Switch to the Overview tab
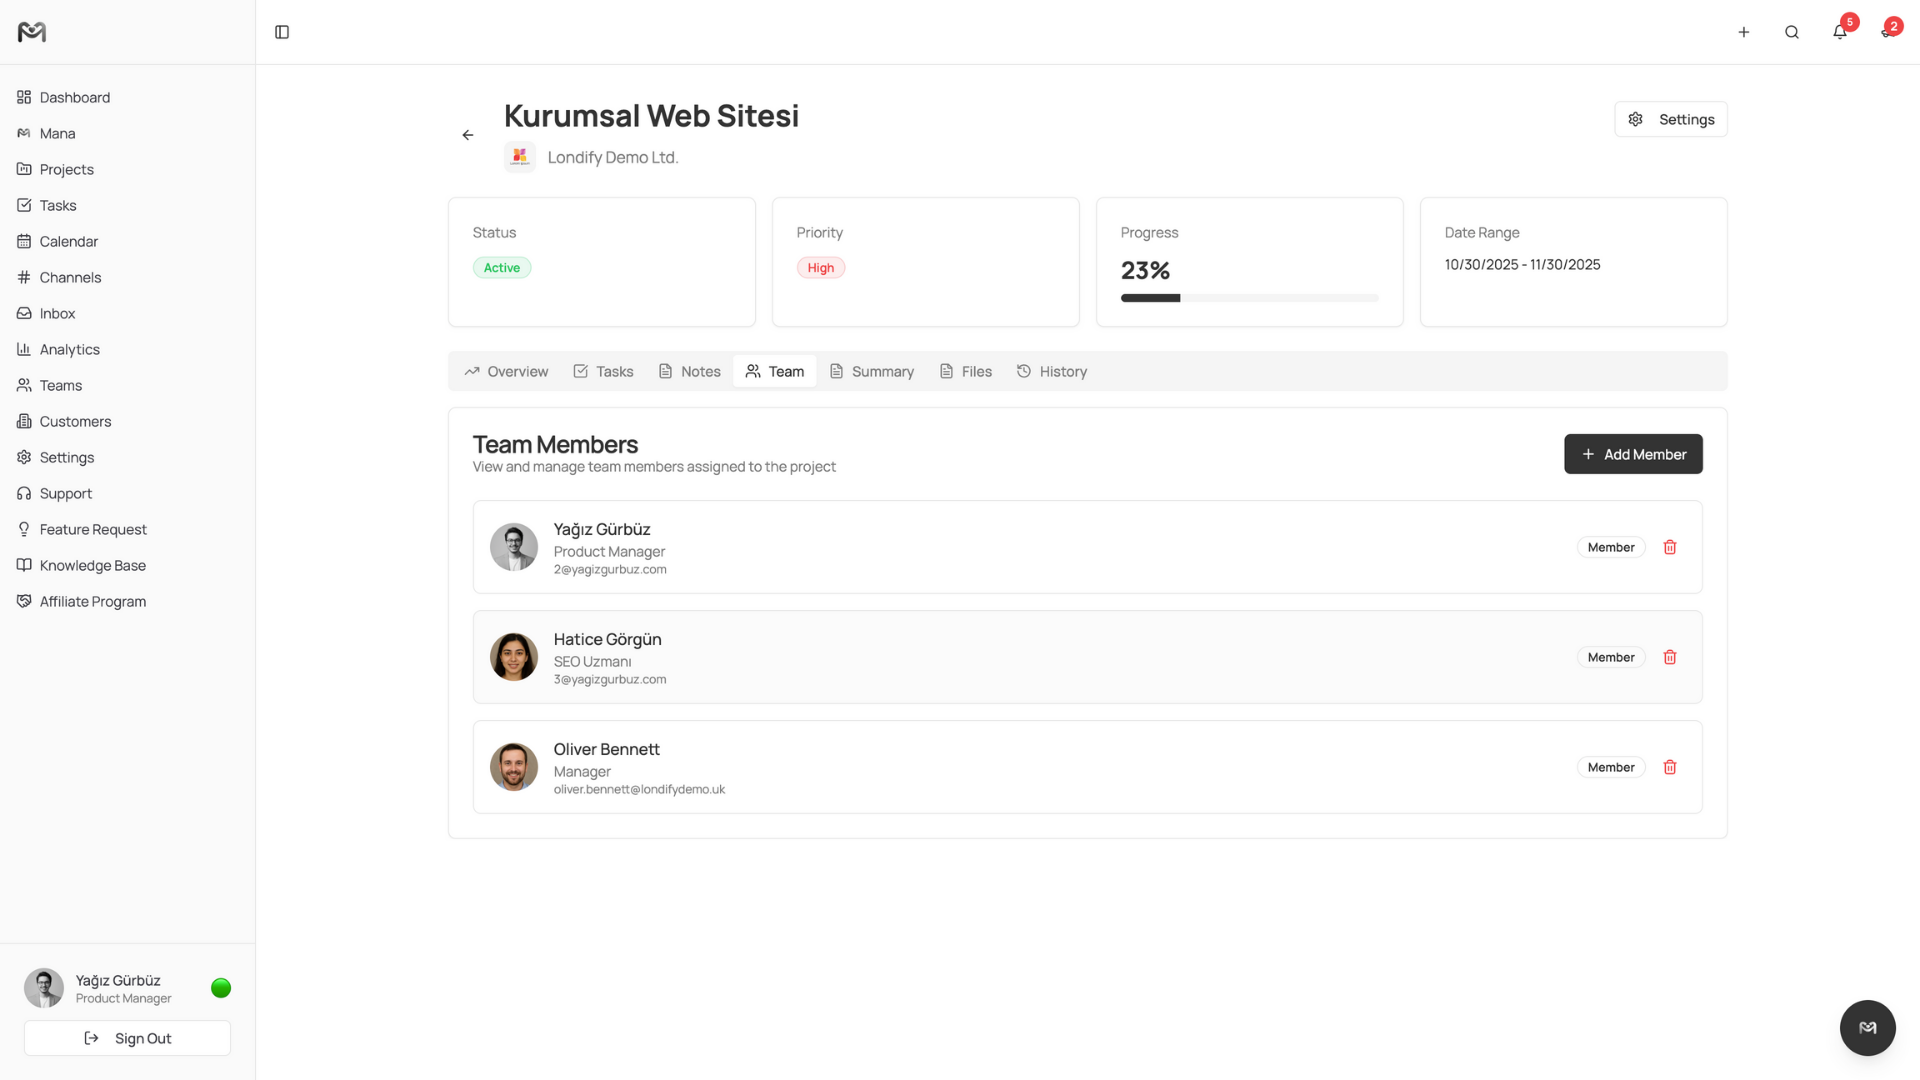The height and width of the screenshot is (1080, 1920). coord(506,371)
